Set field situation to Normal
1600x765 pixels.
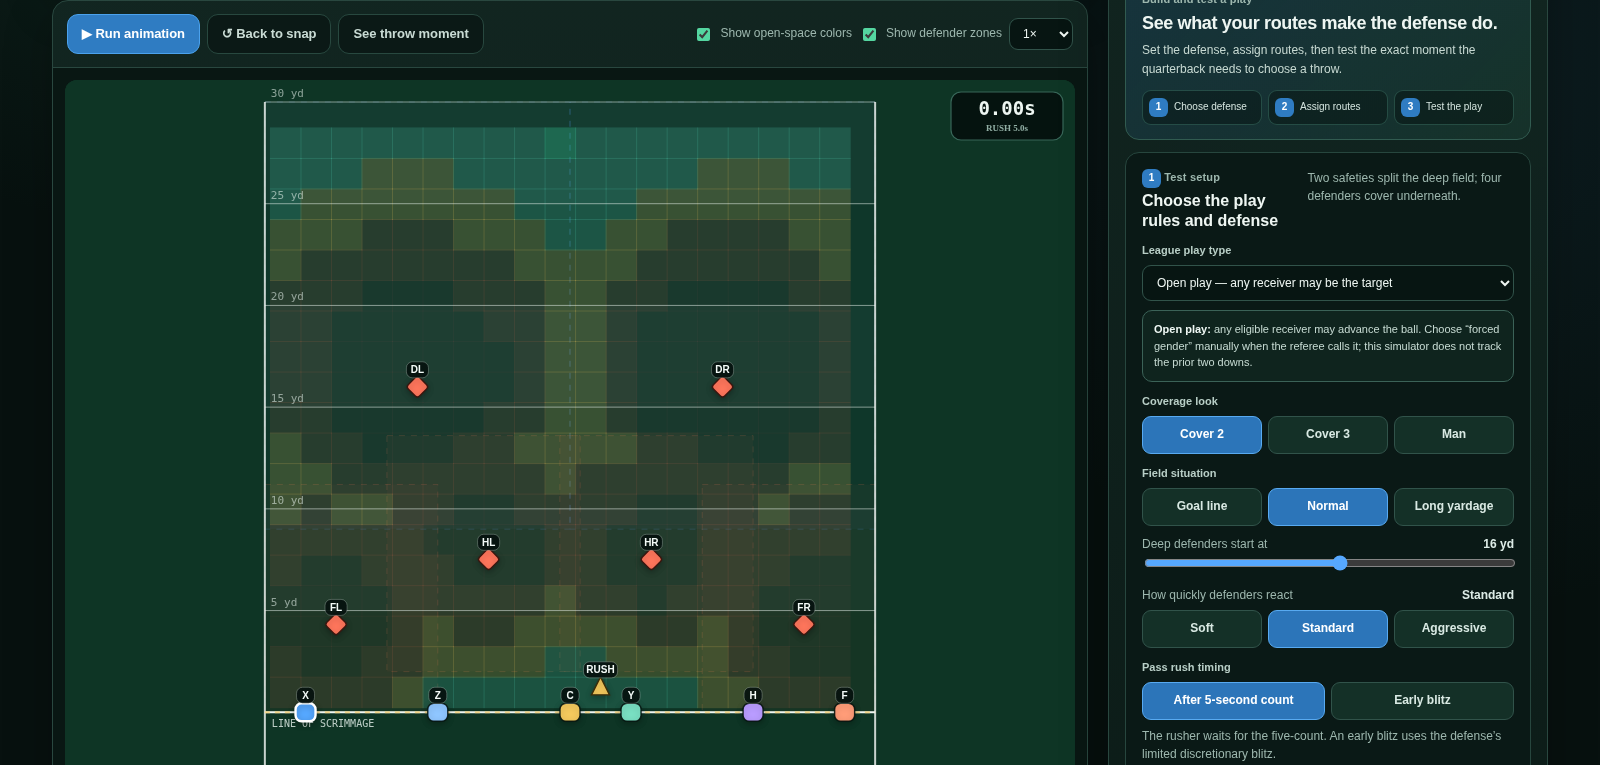(1328, 507)
